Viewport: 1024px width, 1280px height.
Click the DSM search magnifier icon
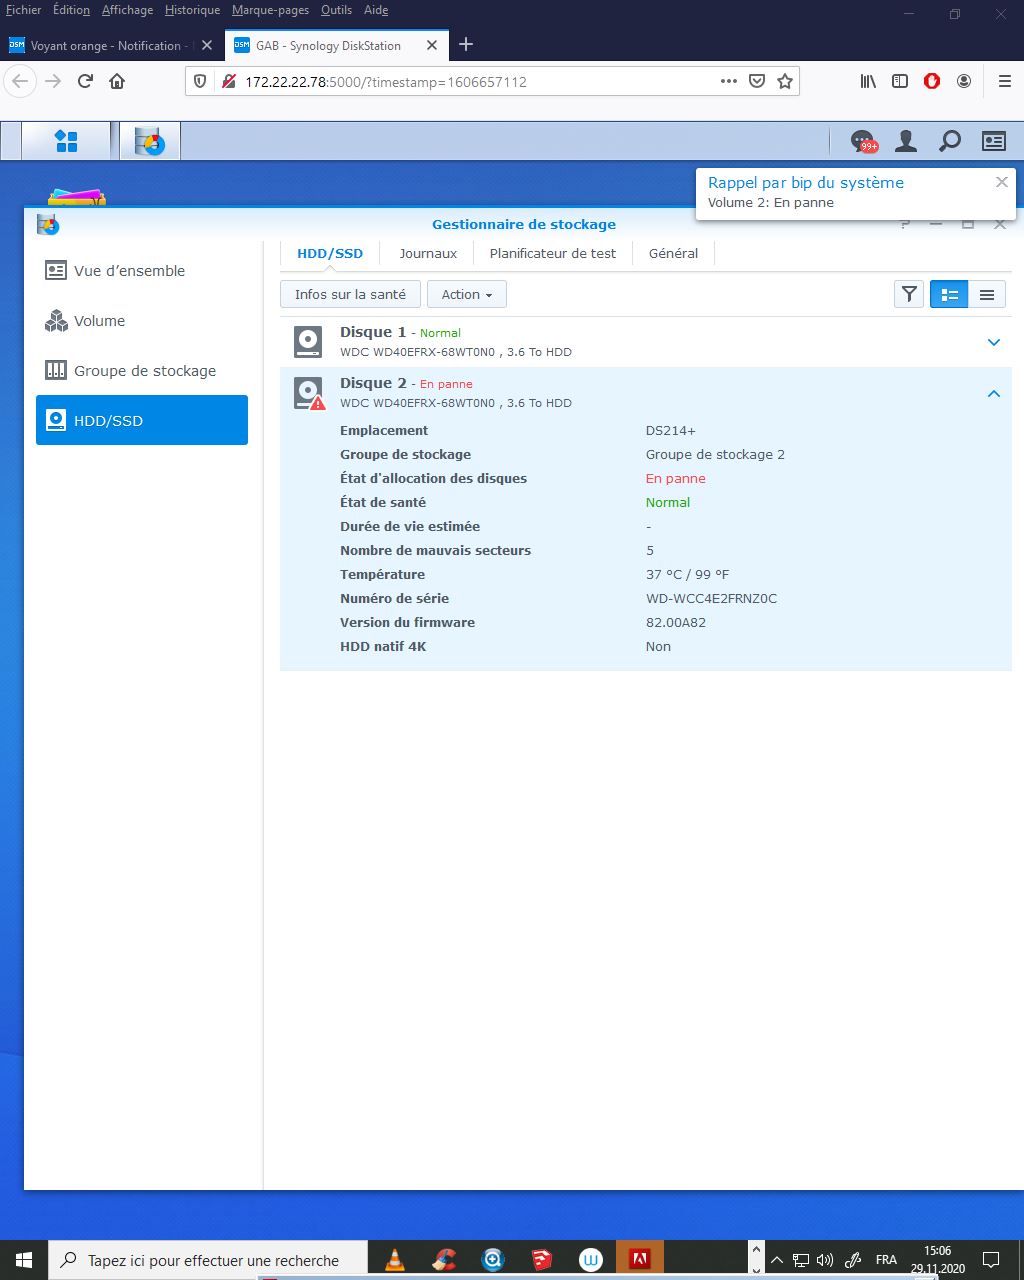pos(950,142)
